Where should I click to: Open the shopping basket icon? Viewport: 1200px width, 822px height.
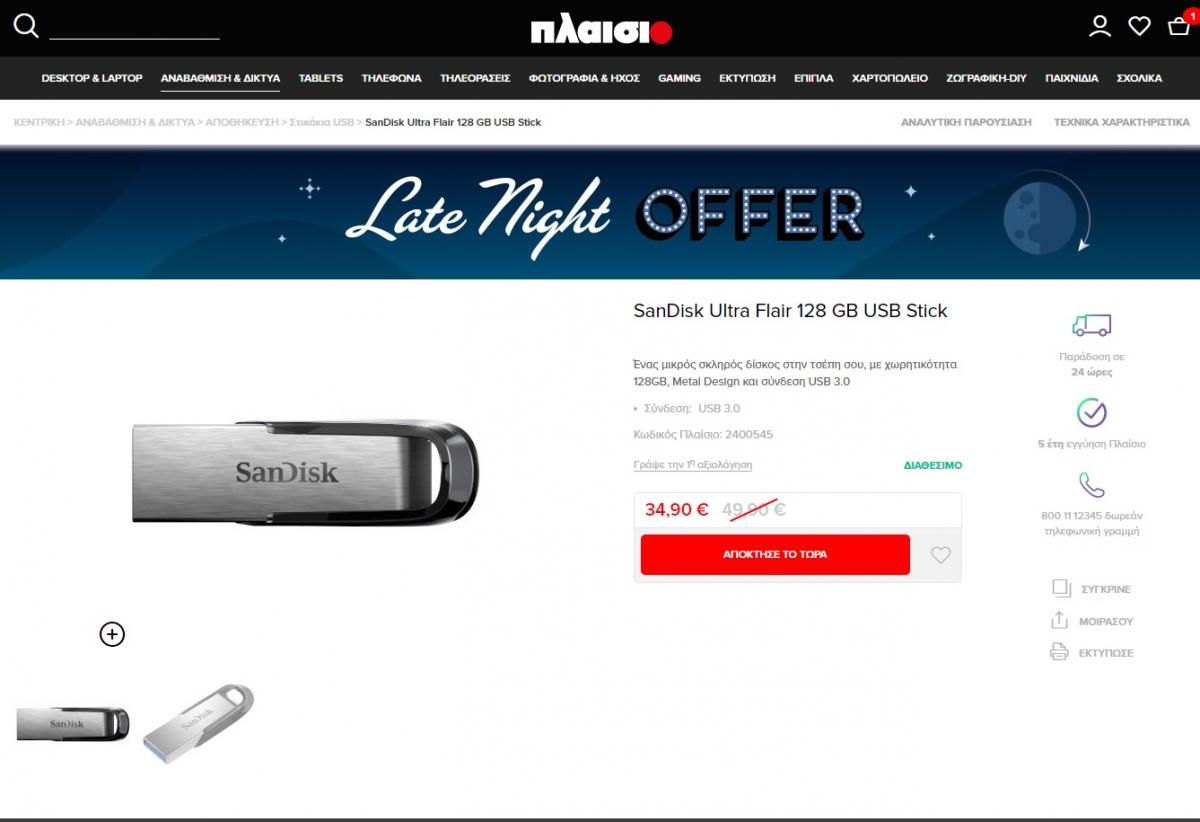pyautogui.click(x=1179, y=26)
